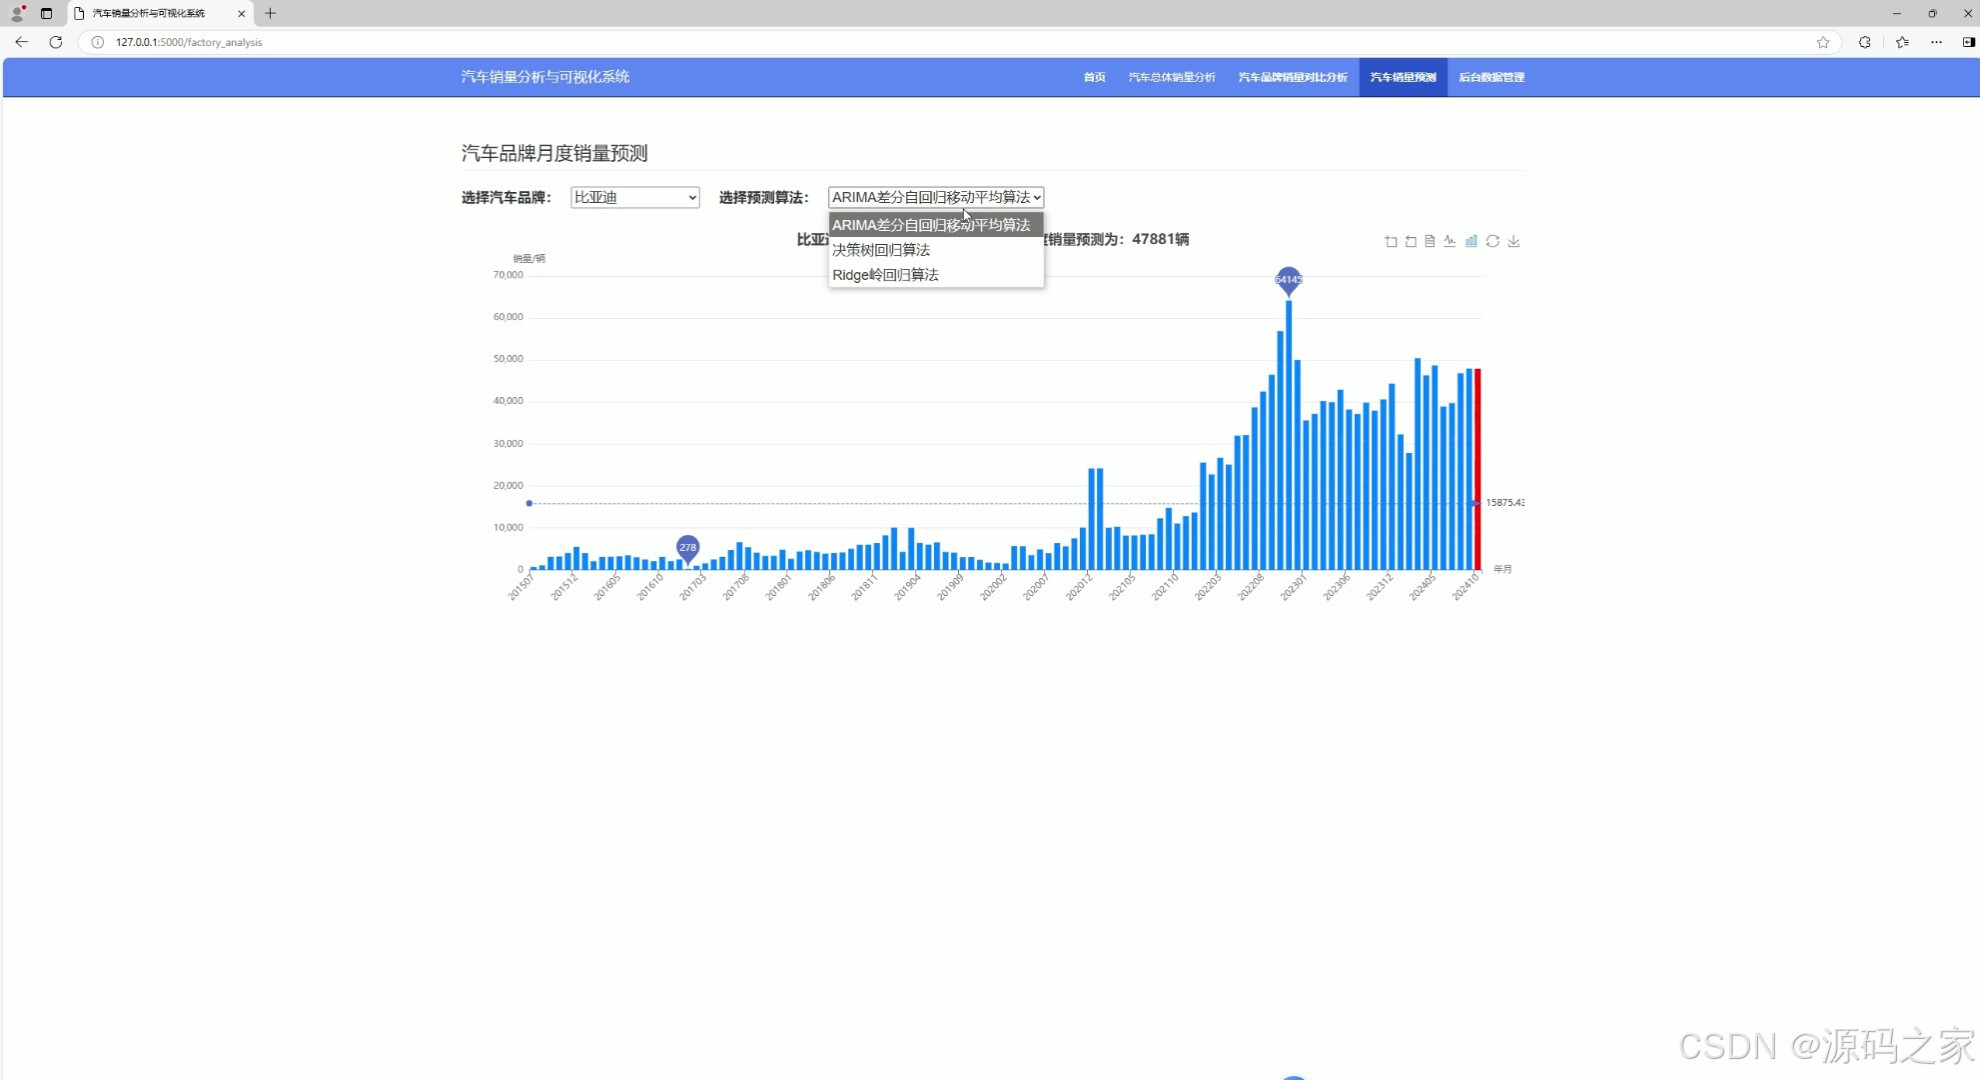Open 后台数据管理 nav item
The width and height of the screenshot is (1980, 1080).
pos(1491,77)
